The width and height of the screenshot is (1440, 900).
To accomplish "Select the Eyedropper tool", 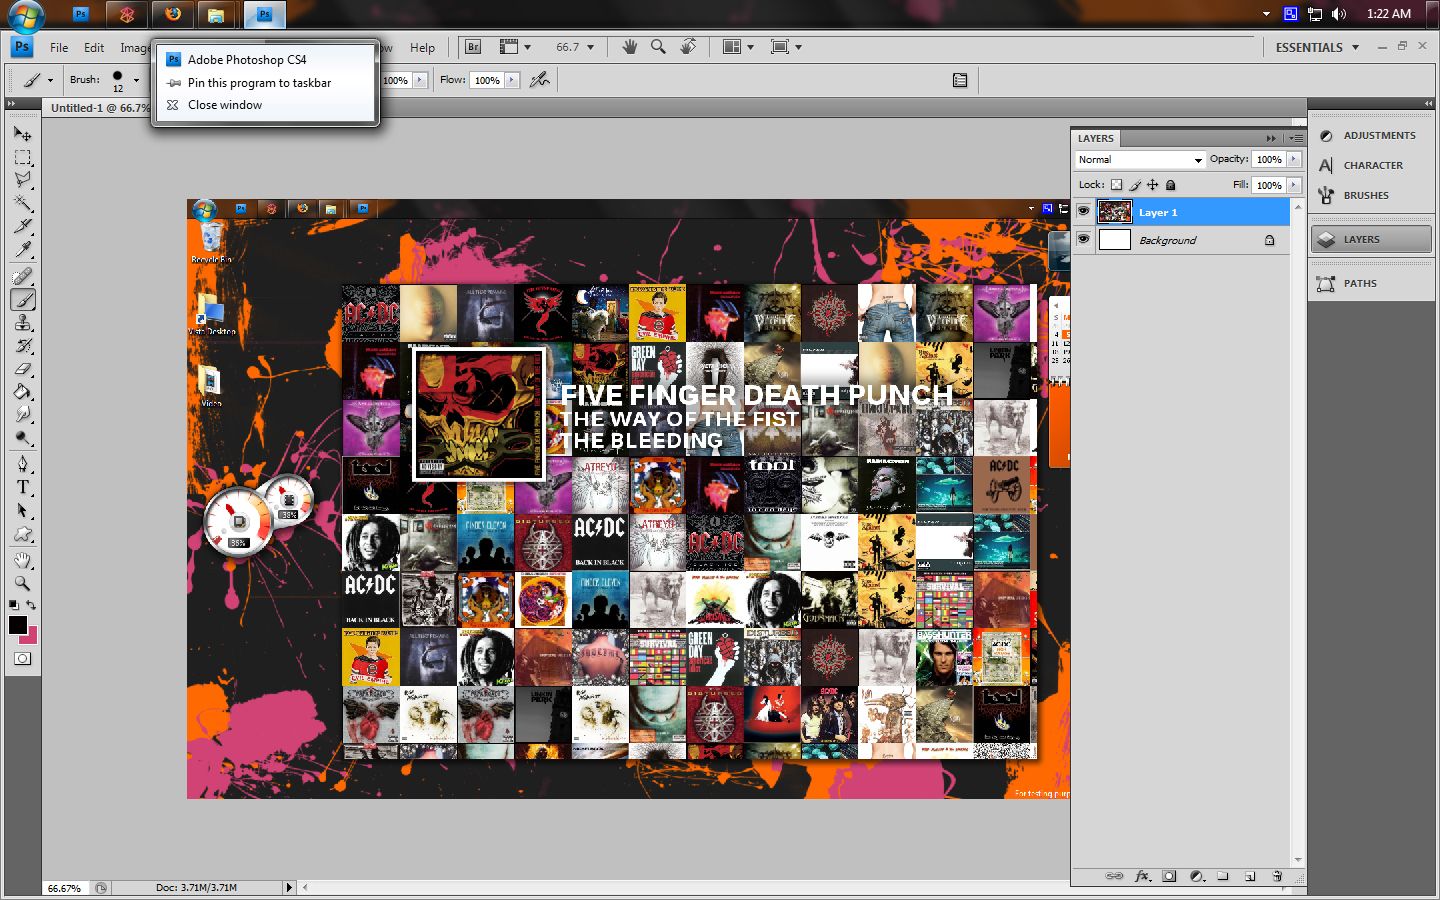I will pos(22,249).
